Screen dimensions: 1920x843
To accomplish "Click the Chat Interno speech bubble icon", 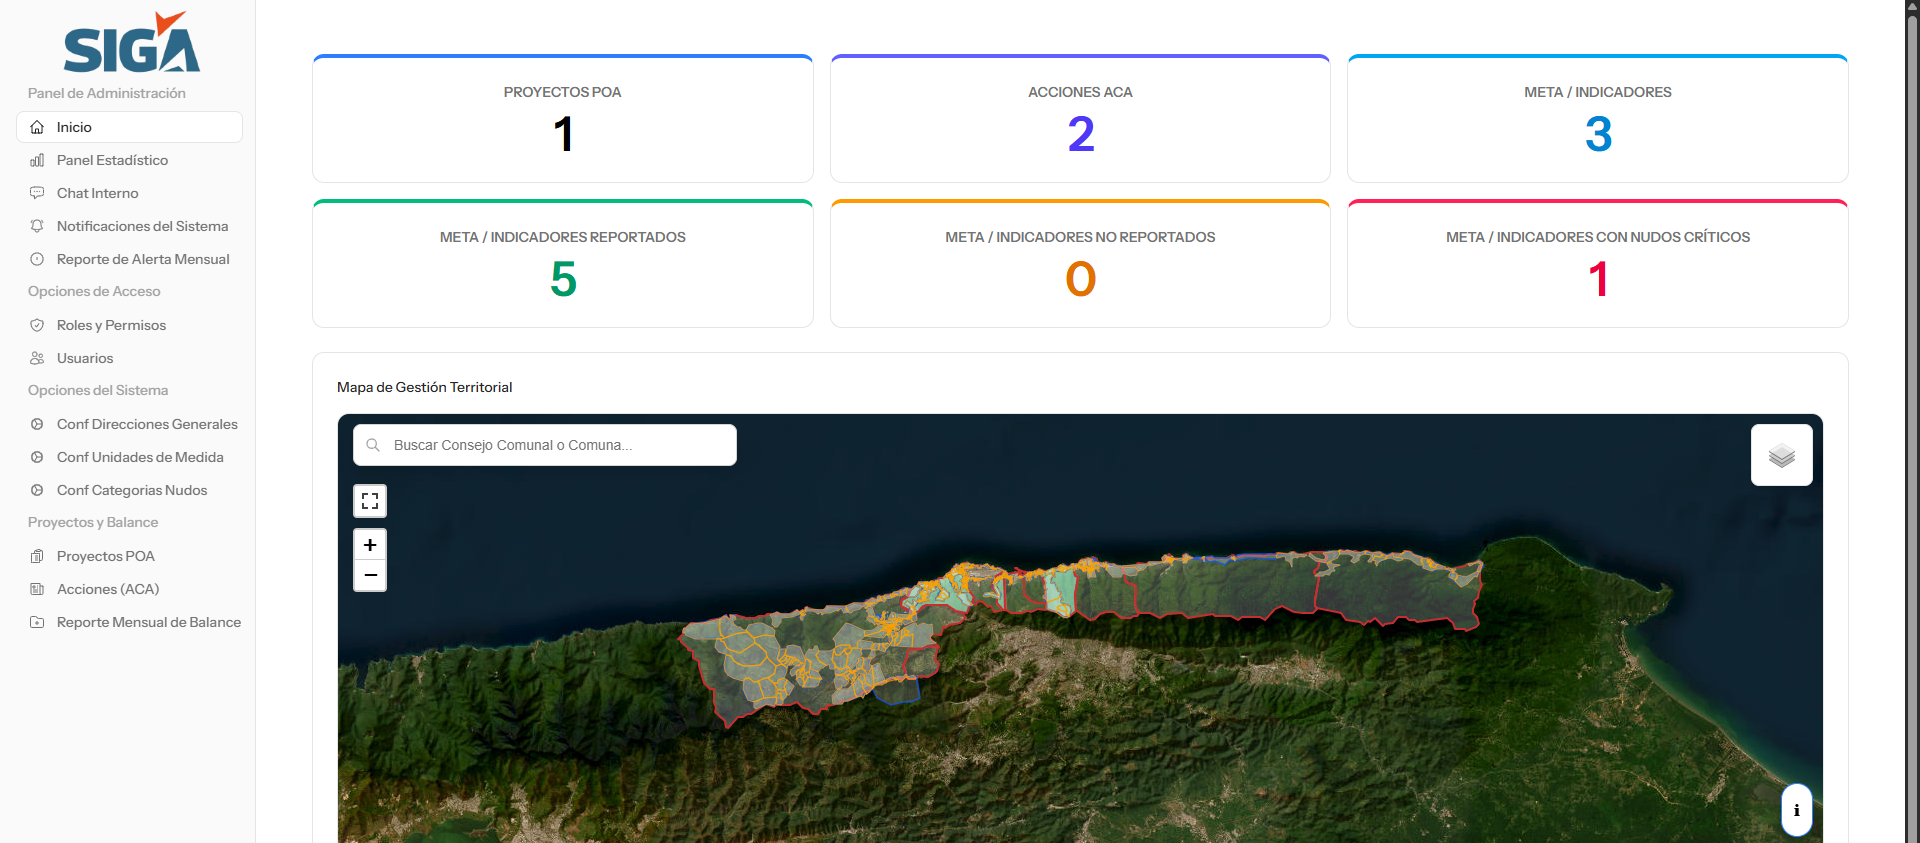I will (x=37, y=193).
